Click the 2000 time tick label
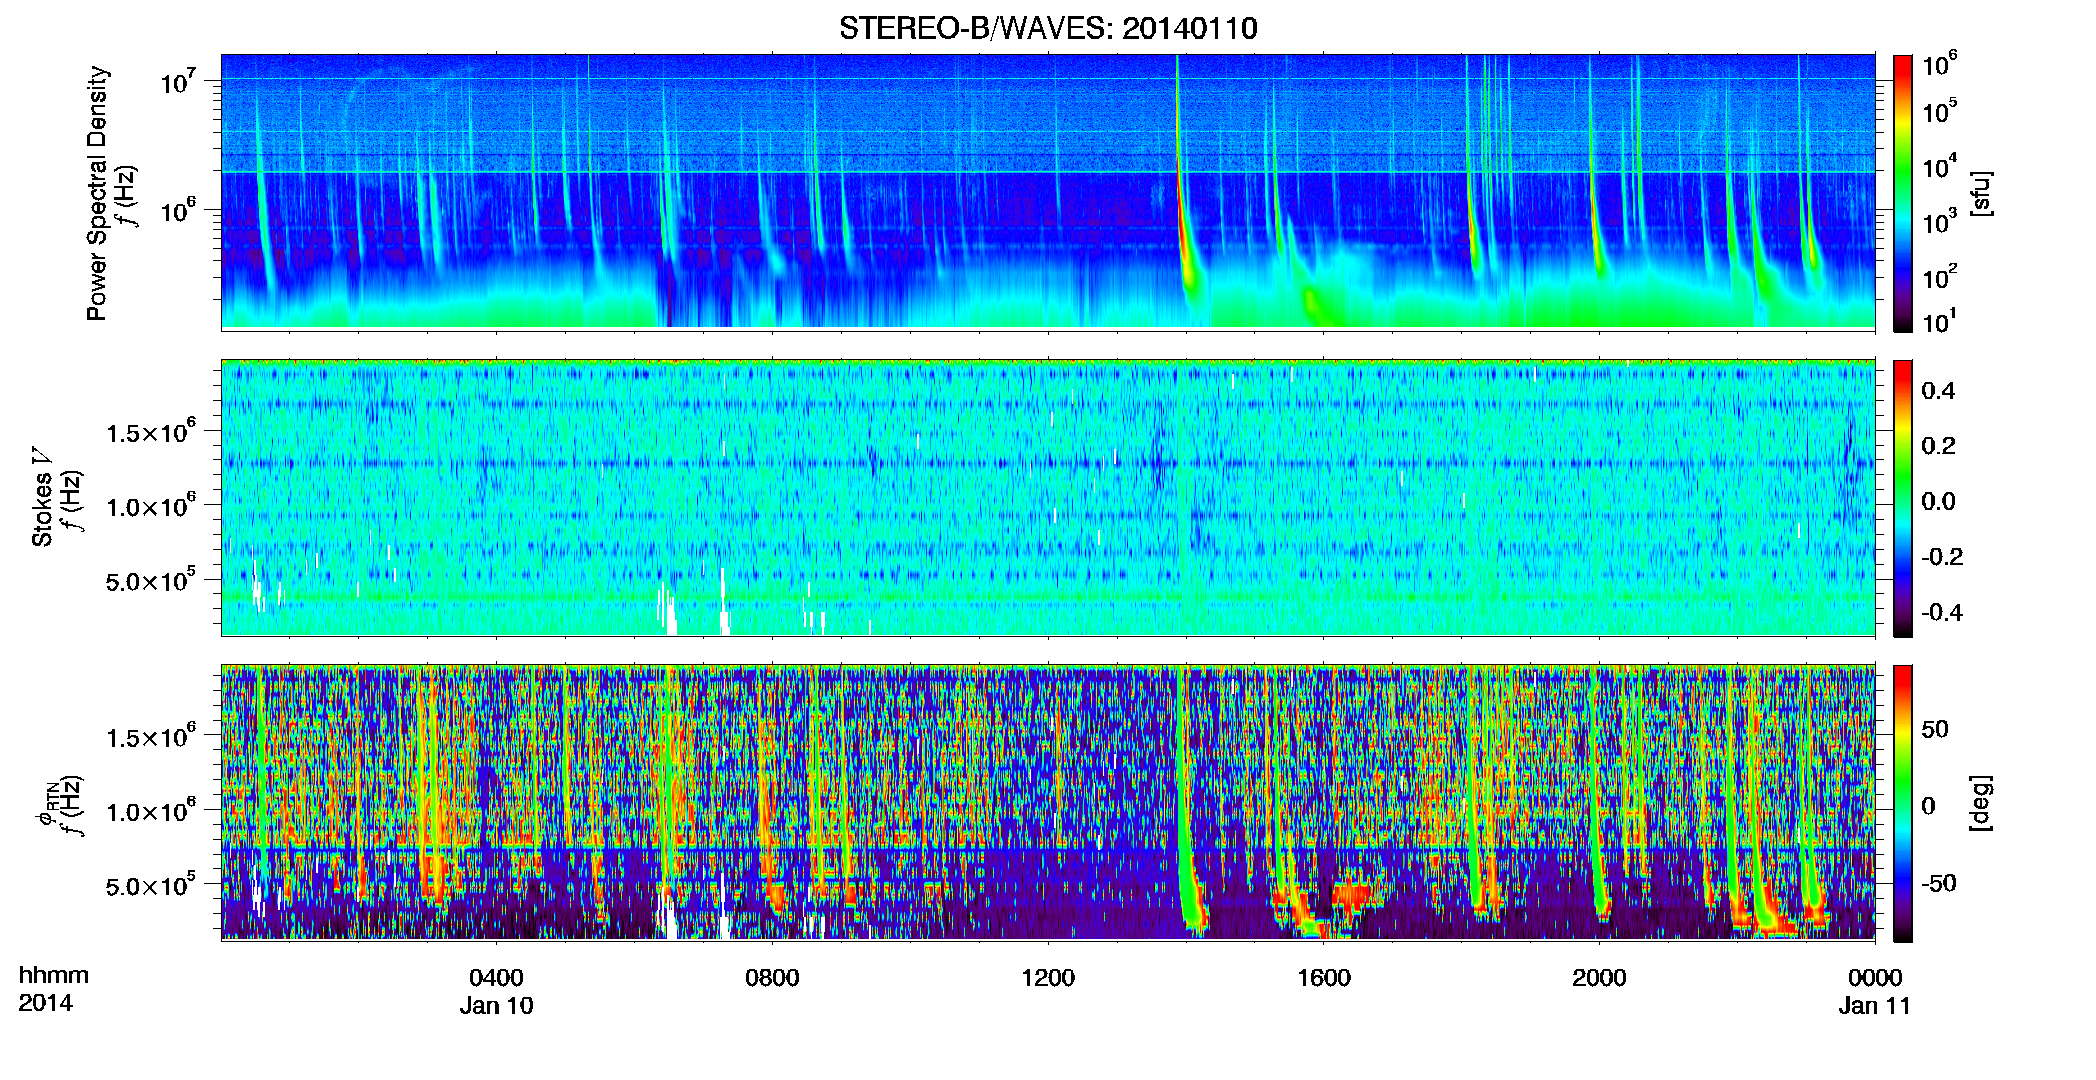This screenshot has height=1080, width=2096. pos(1599,978)
